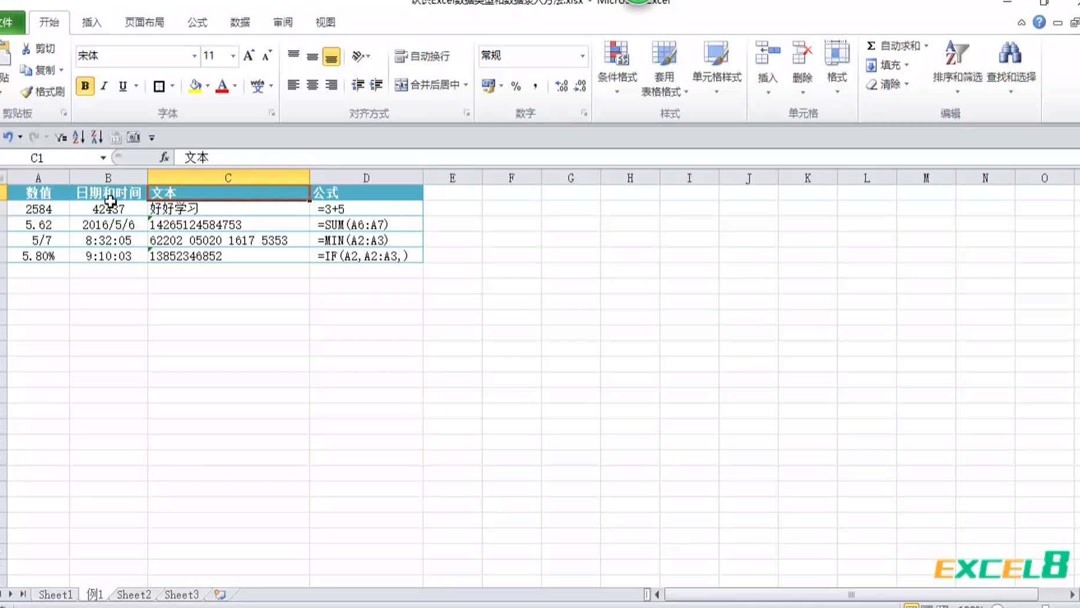Viewport: 1080px width, 608px height.
Task: Open the font name dropdown showing 宋体
Action: tap(135, 56)
